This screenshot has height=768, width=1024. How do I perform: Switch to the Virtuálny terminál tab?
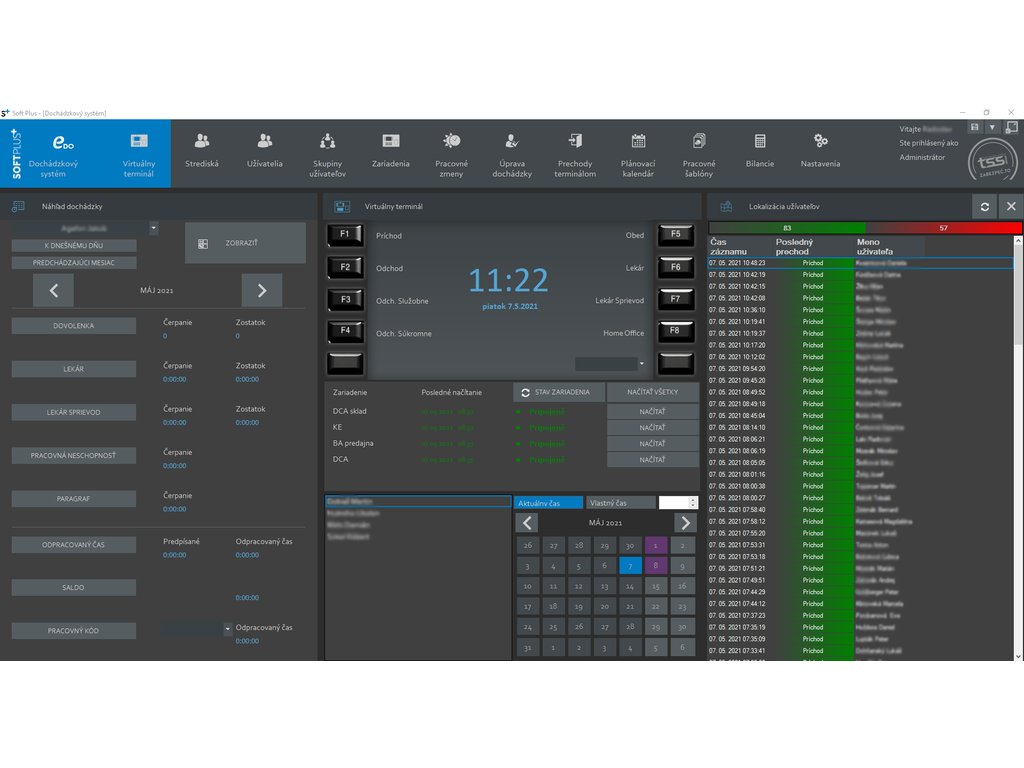[139, 154]
